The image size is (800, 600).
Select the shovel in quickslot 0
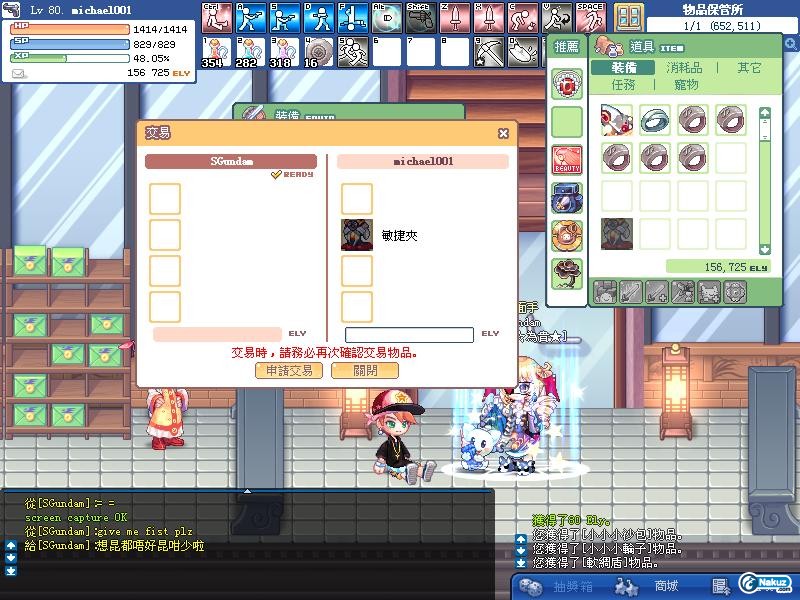point(523,52)
